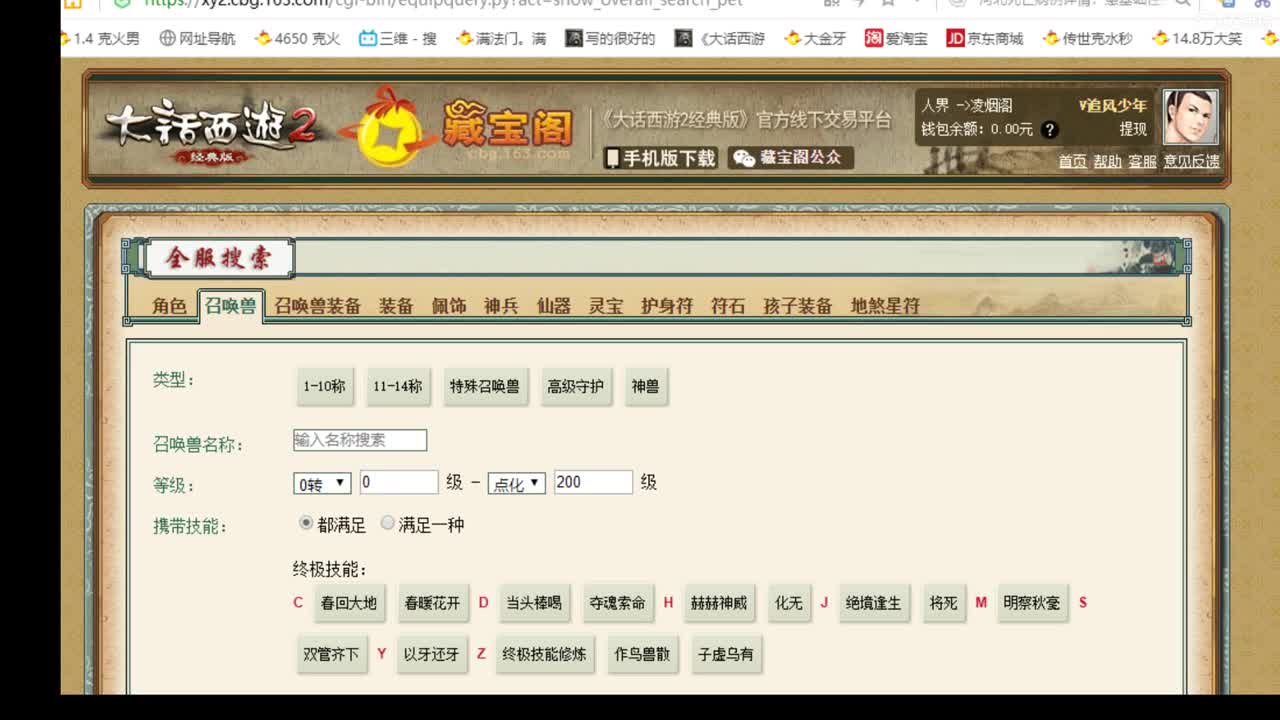This screenshot has width=1280, height=720.
Task: Select the 春暖花开 skill
Action: (433, 603)
